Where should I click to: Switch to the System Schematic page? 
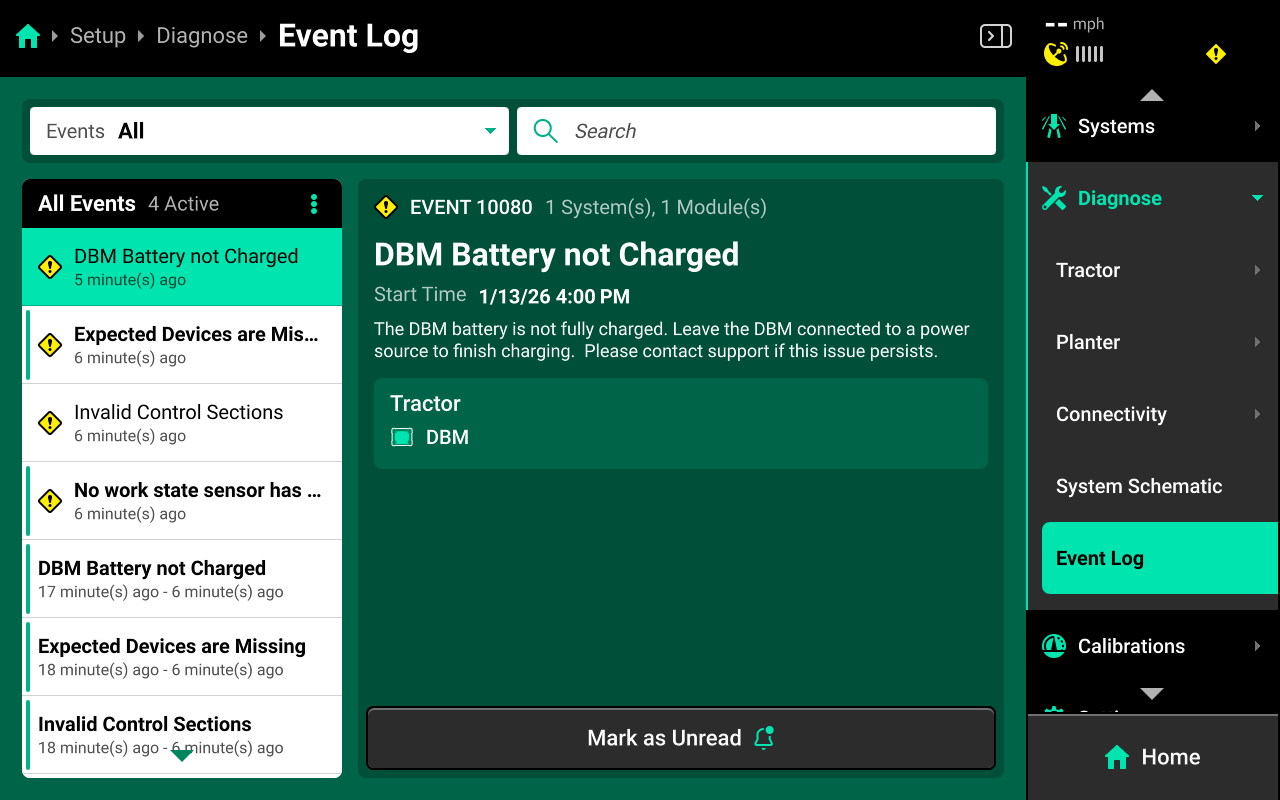point(1139,486)
